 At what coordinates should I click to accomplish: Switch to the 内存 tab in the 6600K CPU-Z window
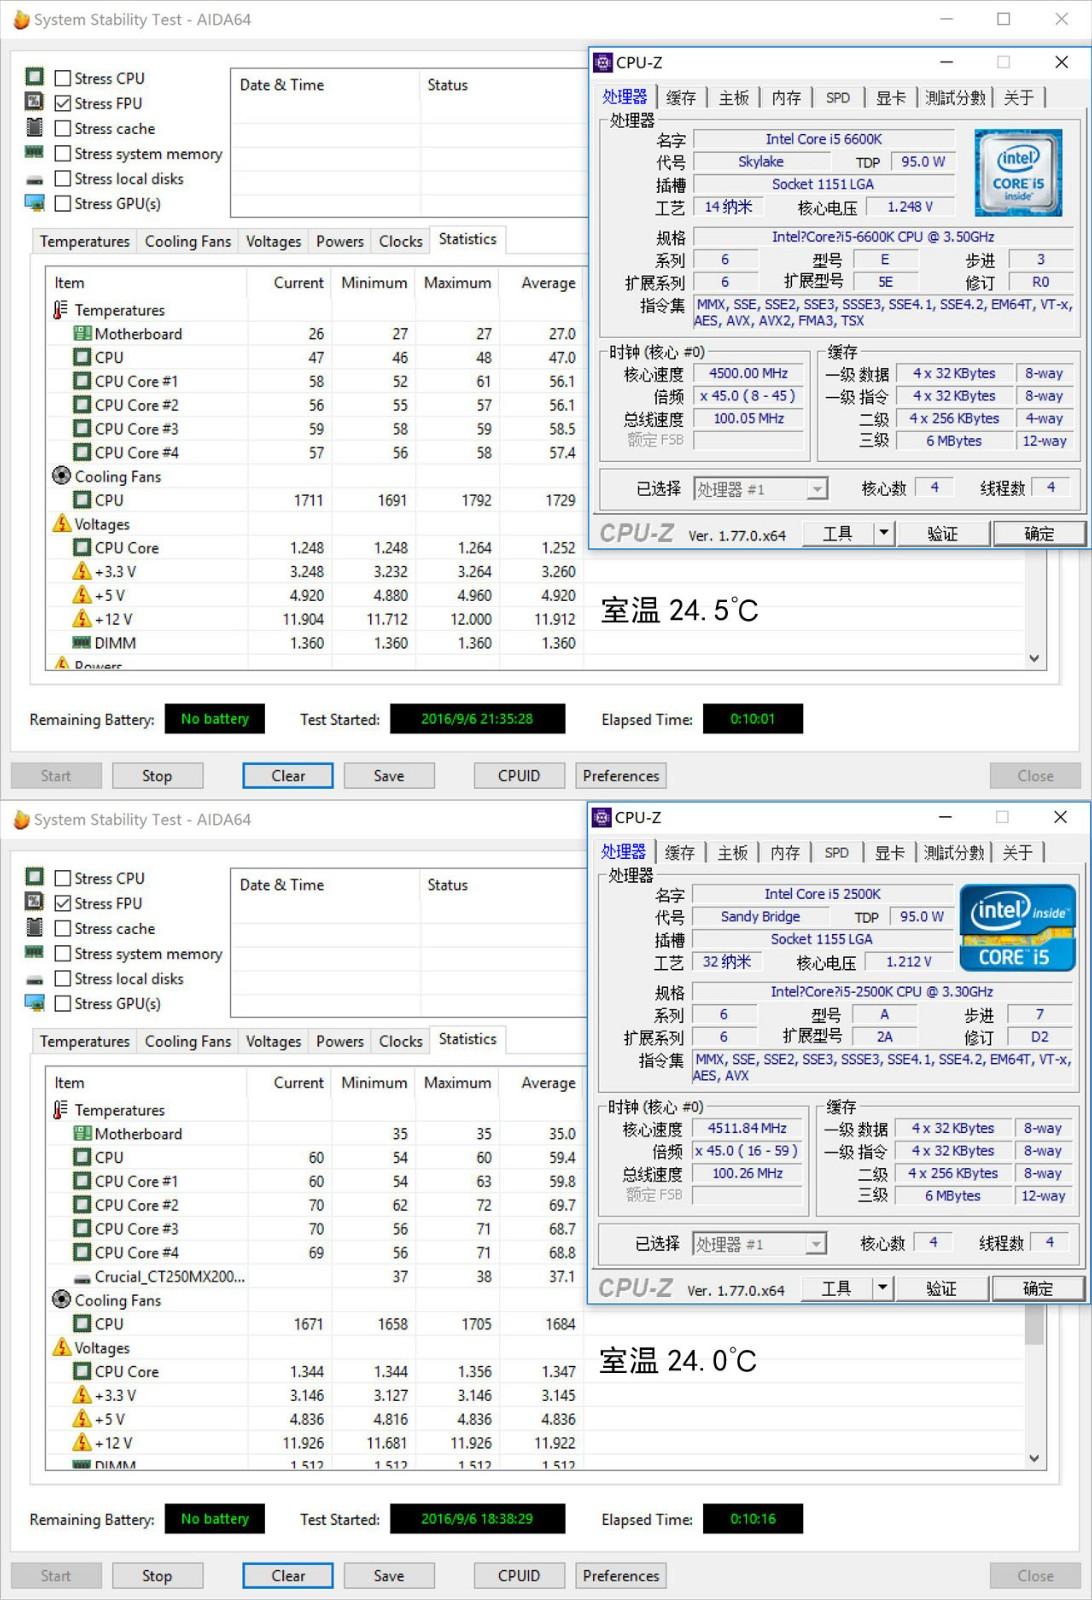click(x=786, y=97)
